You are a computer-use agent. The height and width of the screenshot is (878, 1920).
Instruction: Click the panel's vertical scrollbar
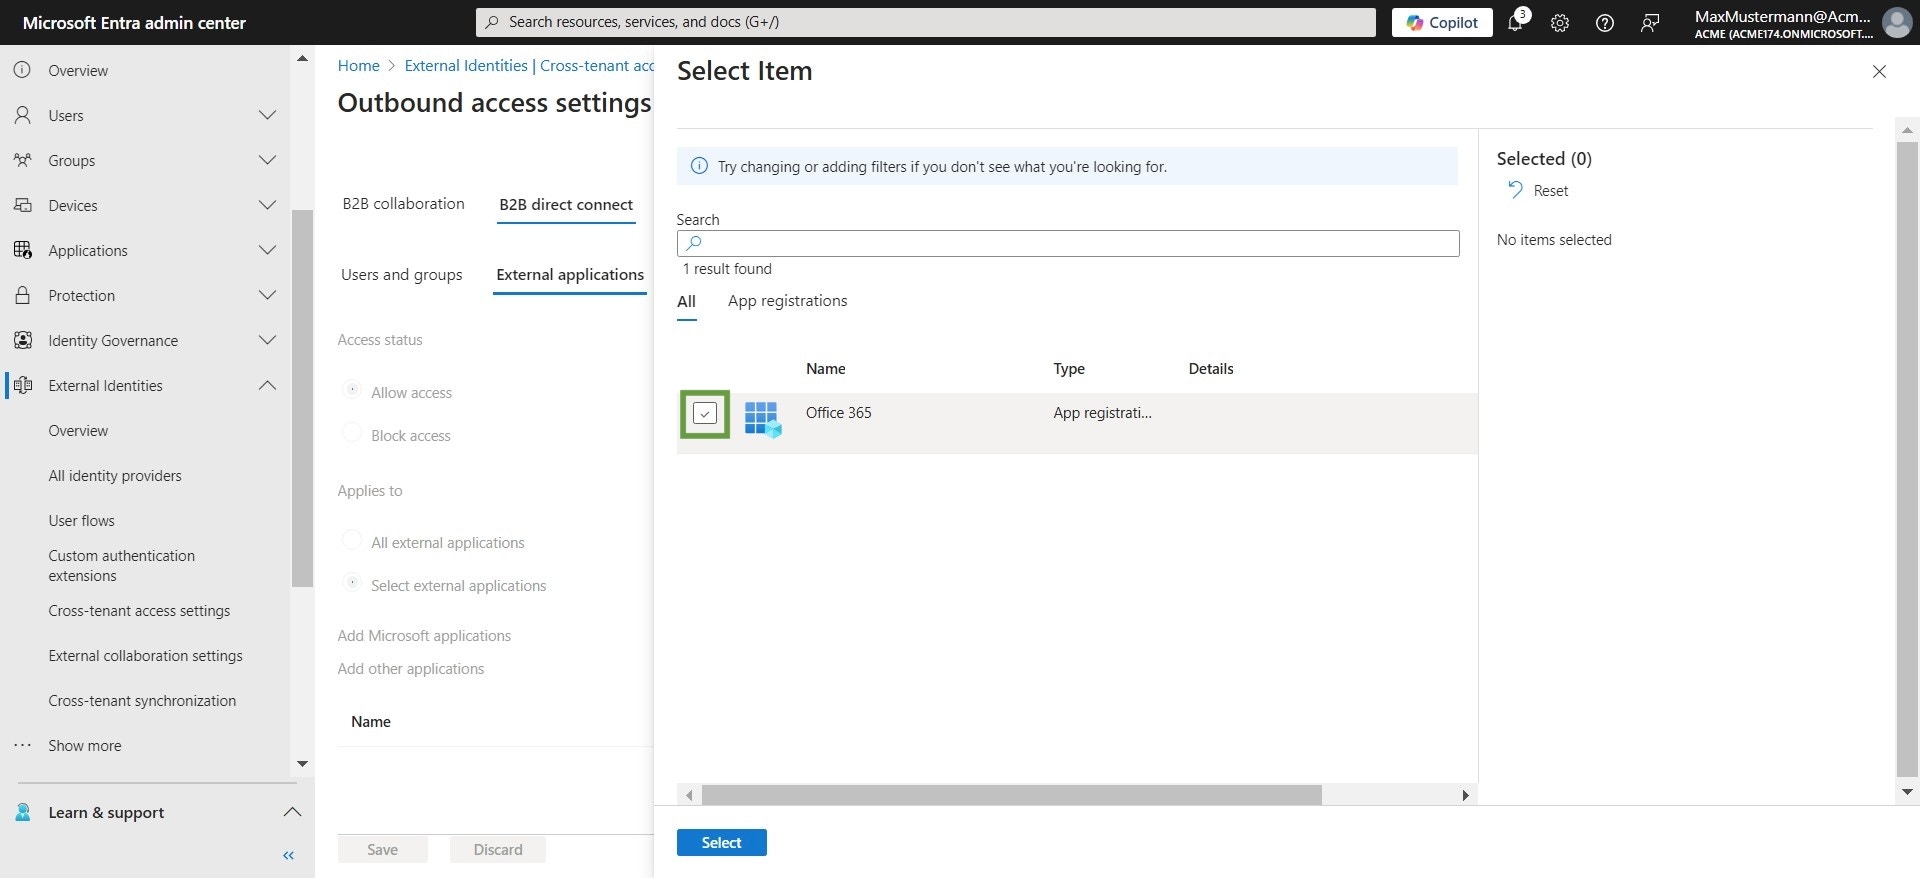click(x=1907, y=458)
